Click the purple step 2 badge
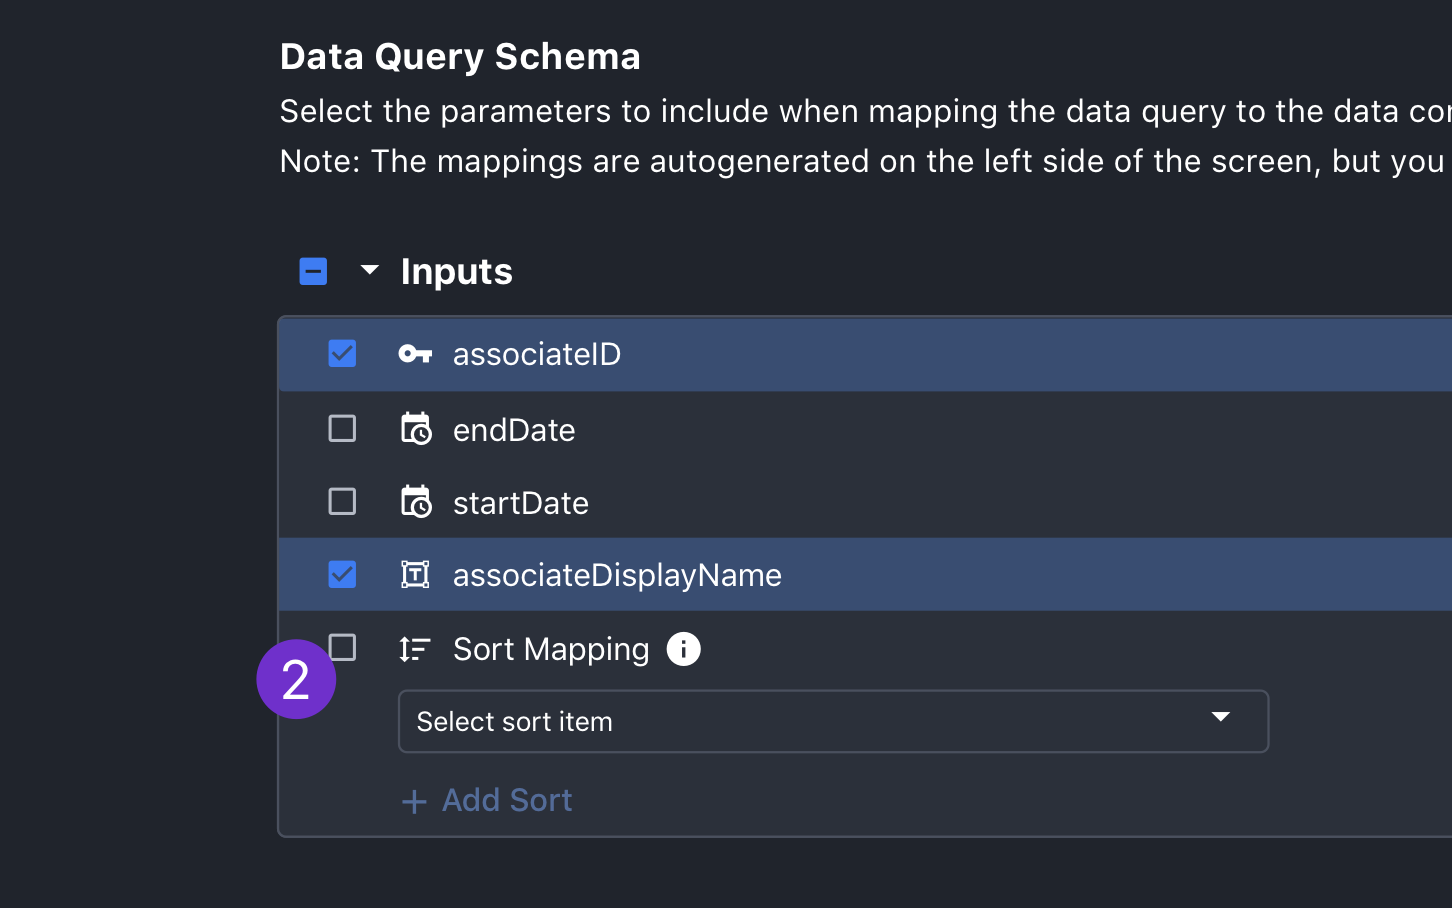This screenshot has width=1452, height=908. 296,679
